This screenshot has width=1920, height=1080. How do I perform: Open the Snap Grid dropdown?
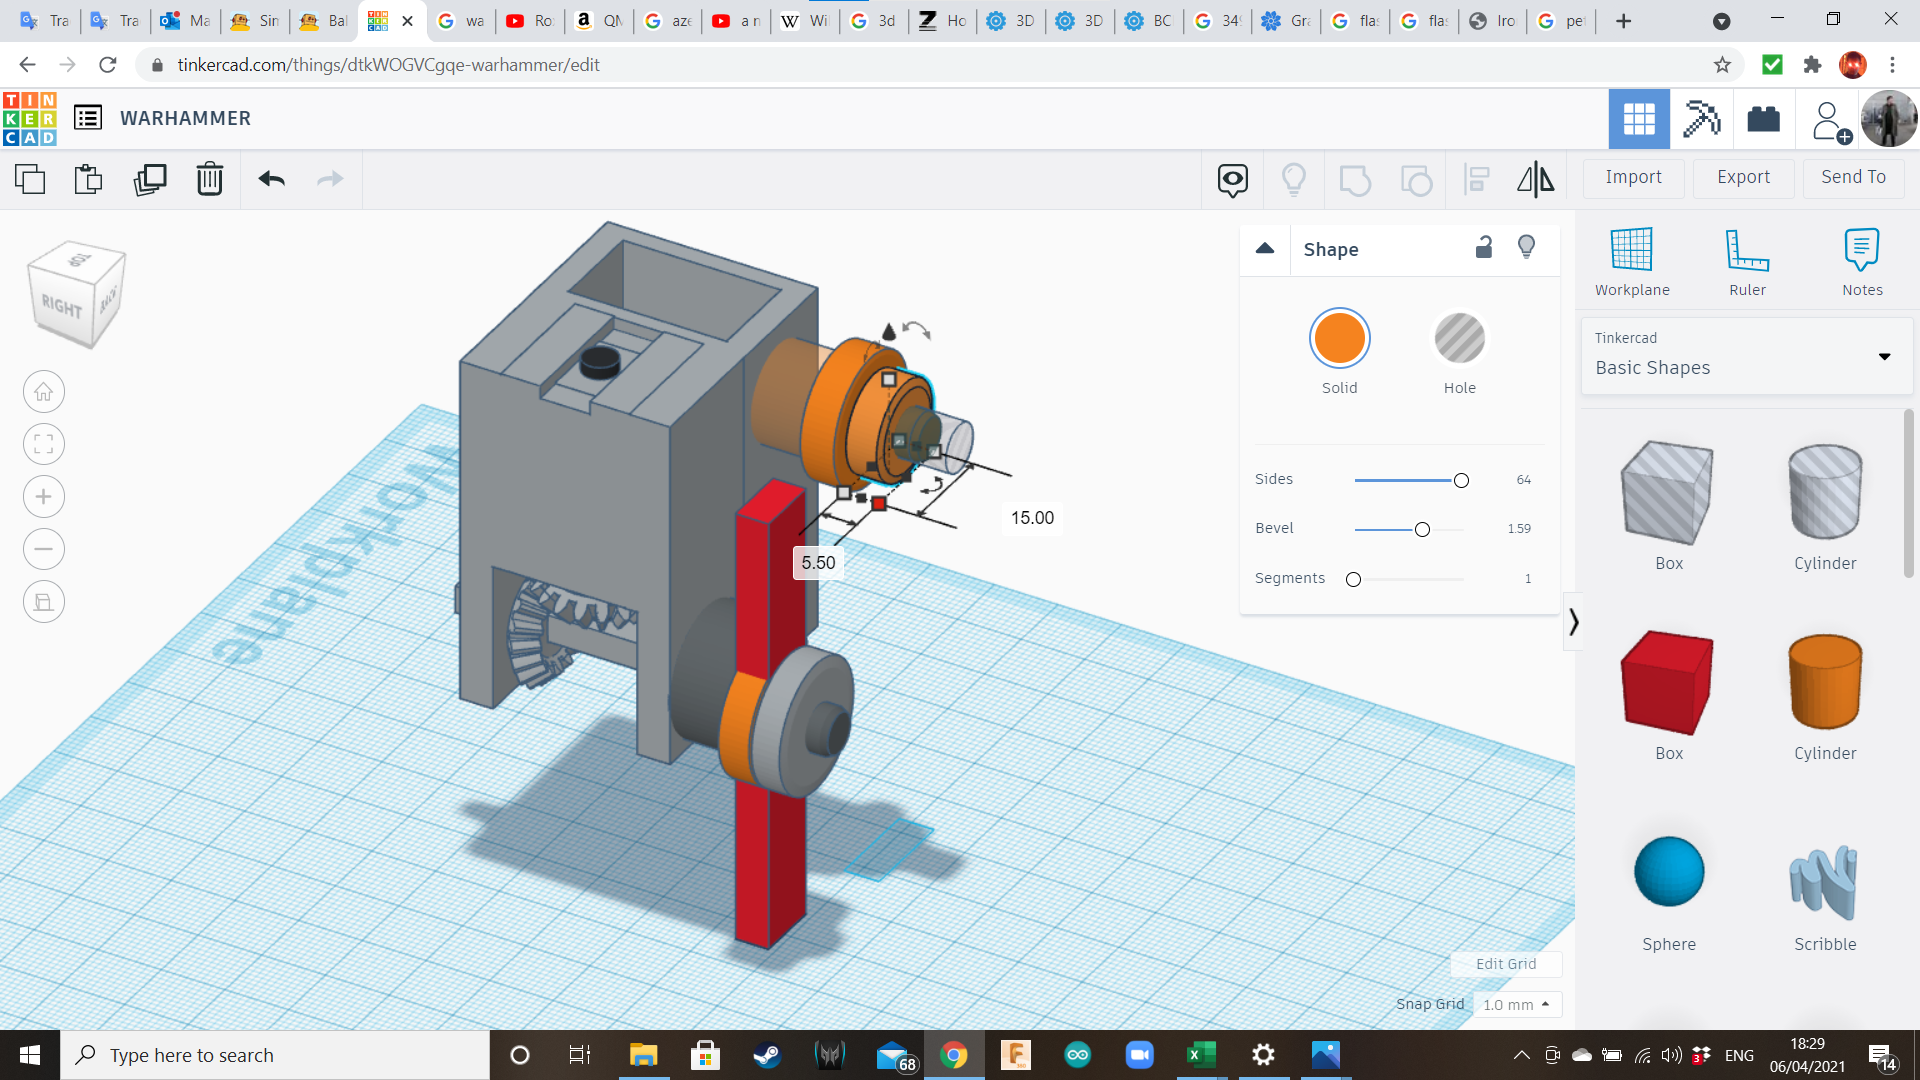[x=1516, y=1004]
